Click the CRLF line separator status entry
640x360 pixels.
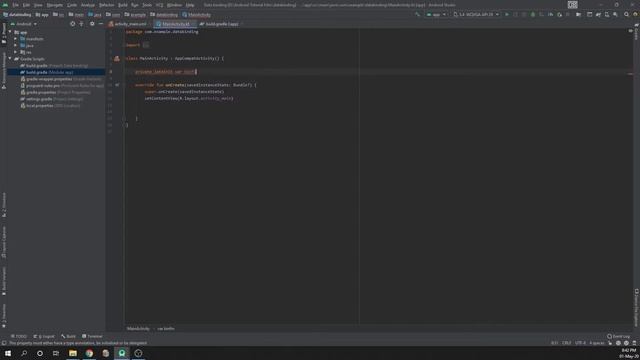pyautogui.click(x=567, y=343)
